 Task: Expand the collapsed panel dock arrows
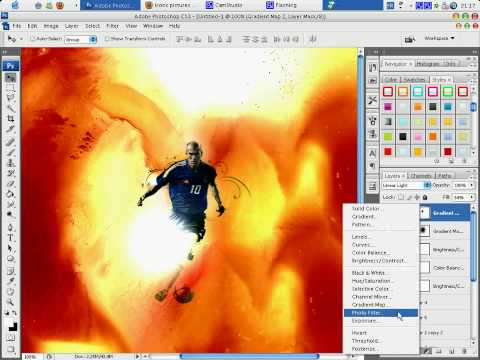[x=376, y=52]
